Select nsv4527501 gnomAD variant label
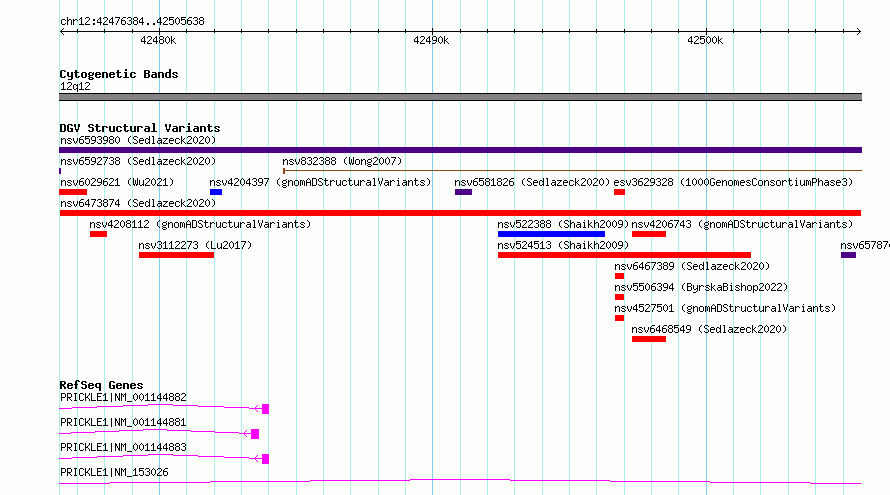 (x=725, y=308)
